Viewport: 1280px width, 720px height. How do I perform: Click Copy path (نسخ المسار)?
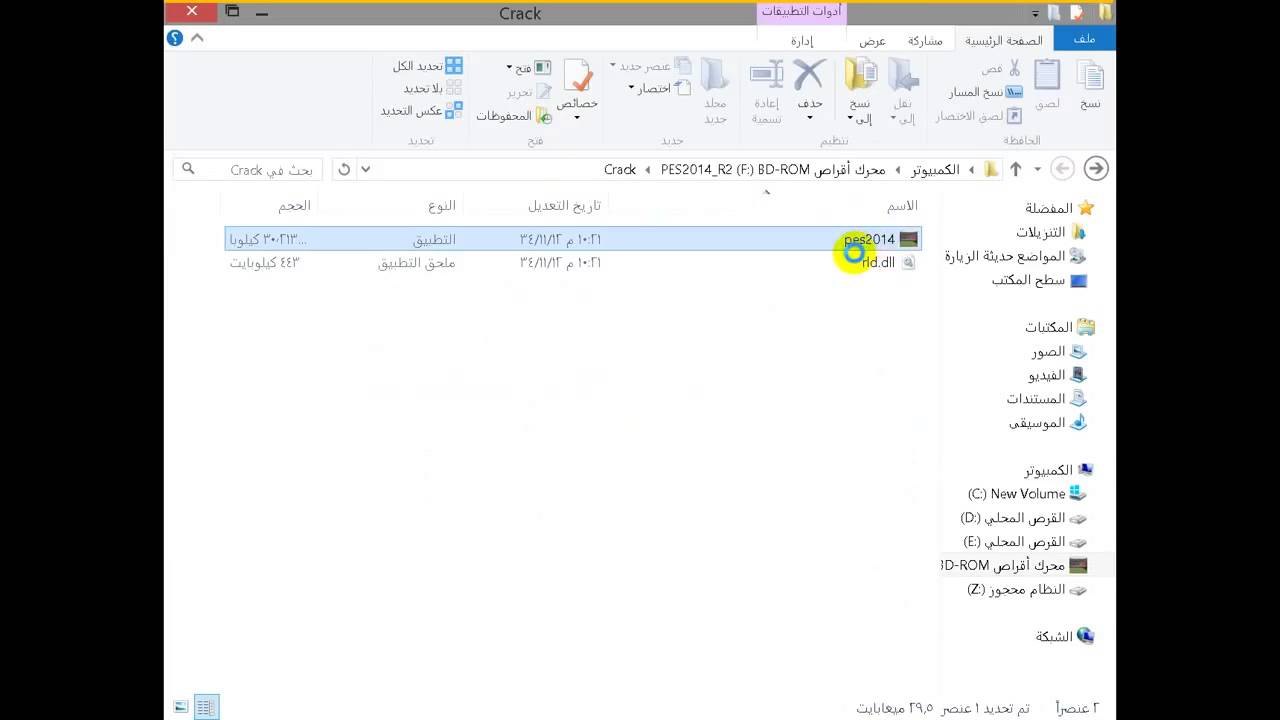pos(985,92)
